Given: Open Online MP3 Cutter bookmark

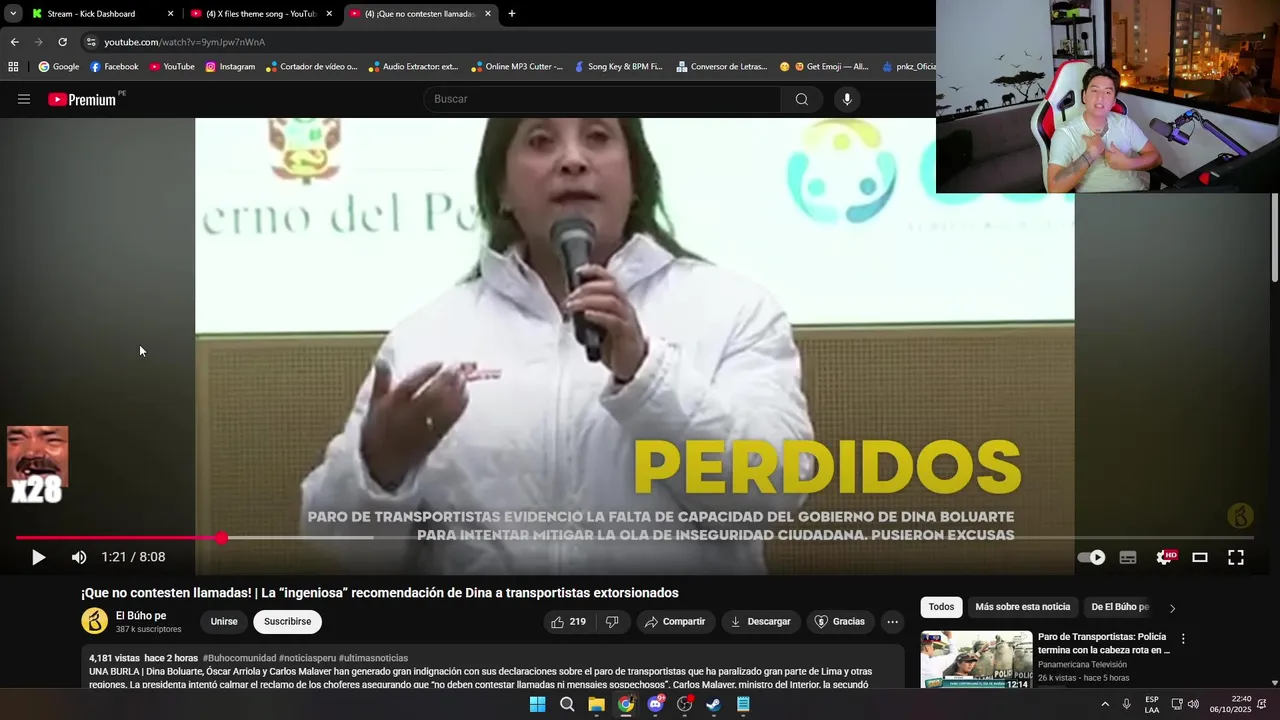Looking at the screenshot, I should pos(516,67).
